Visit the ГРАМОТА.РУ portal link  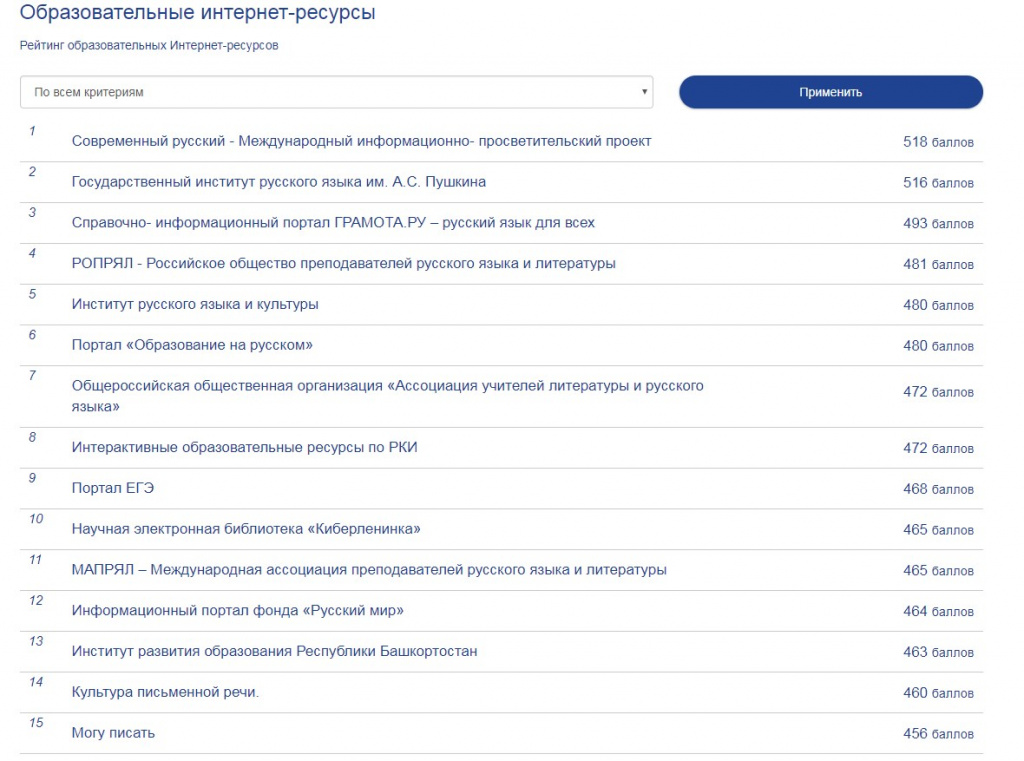pos(333,223)
